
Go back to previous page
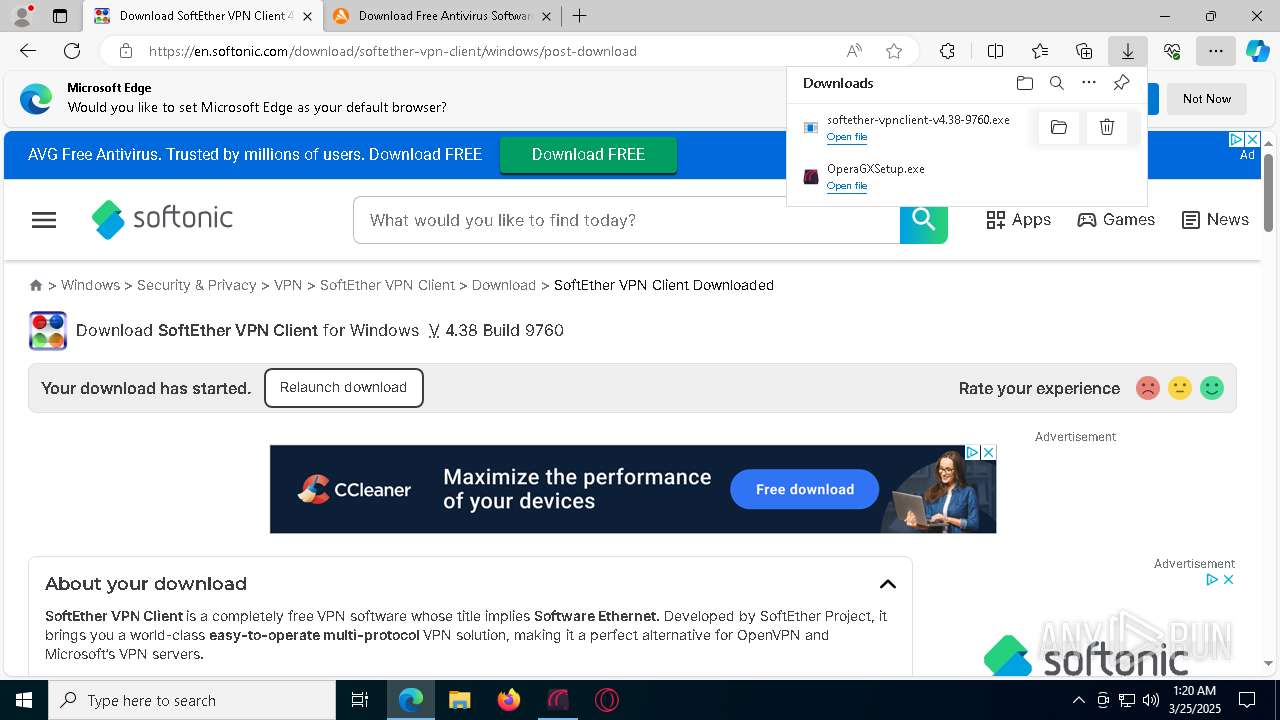coord(28,51)
